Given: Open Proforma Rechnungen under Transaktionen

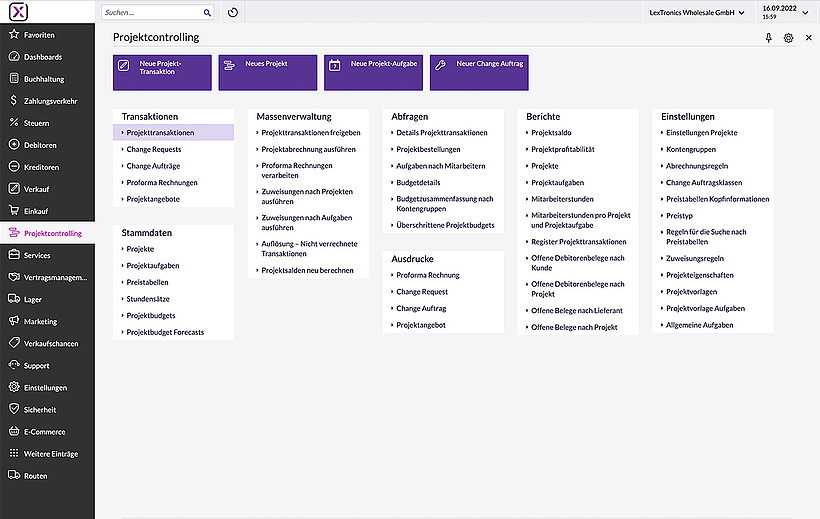Looking at the screenshot, I should click(x=162, y=183).
